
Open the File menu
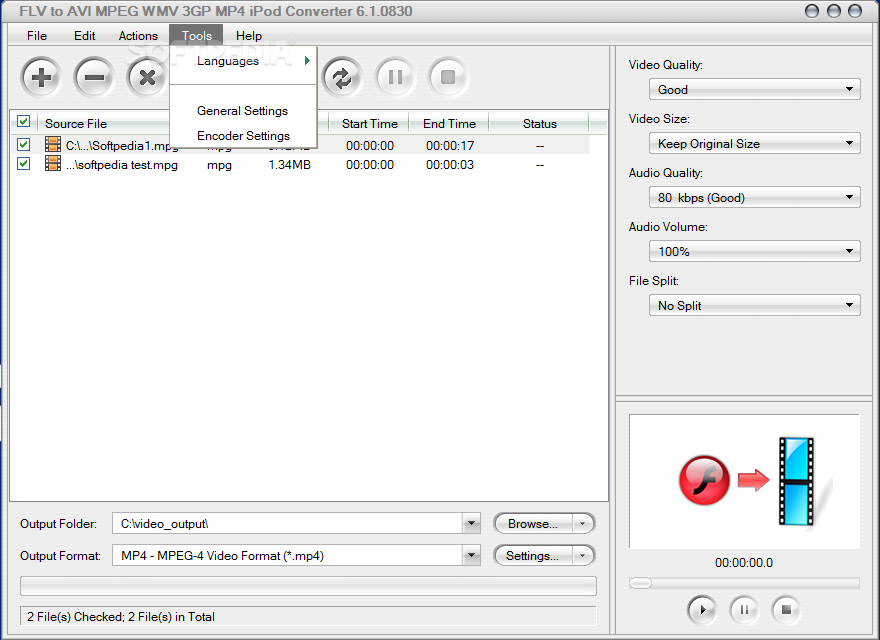[37, 35]
